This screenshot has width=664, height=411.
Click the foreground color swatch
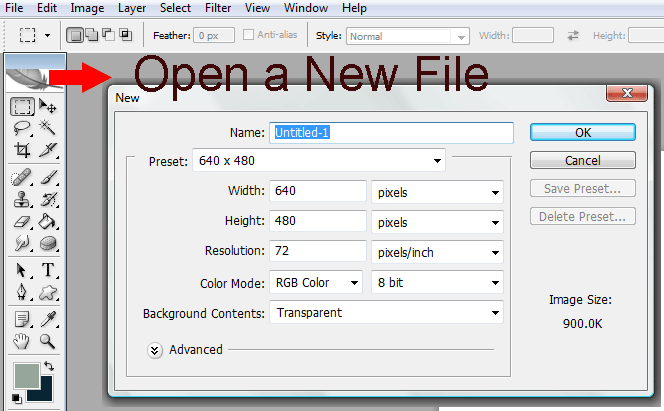(27, 375)
